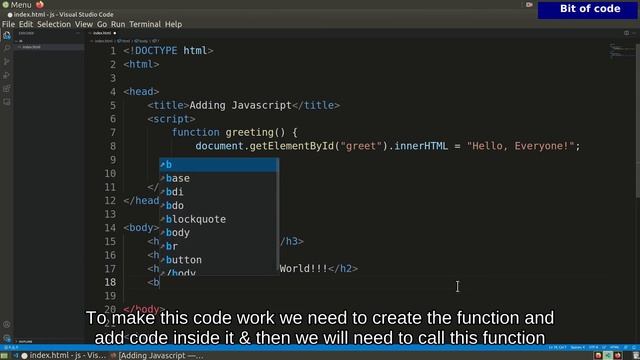Click line 8 getElementById code

click(291, 146)
